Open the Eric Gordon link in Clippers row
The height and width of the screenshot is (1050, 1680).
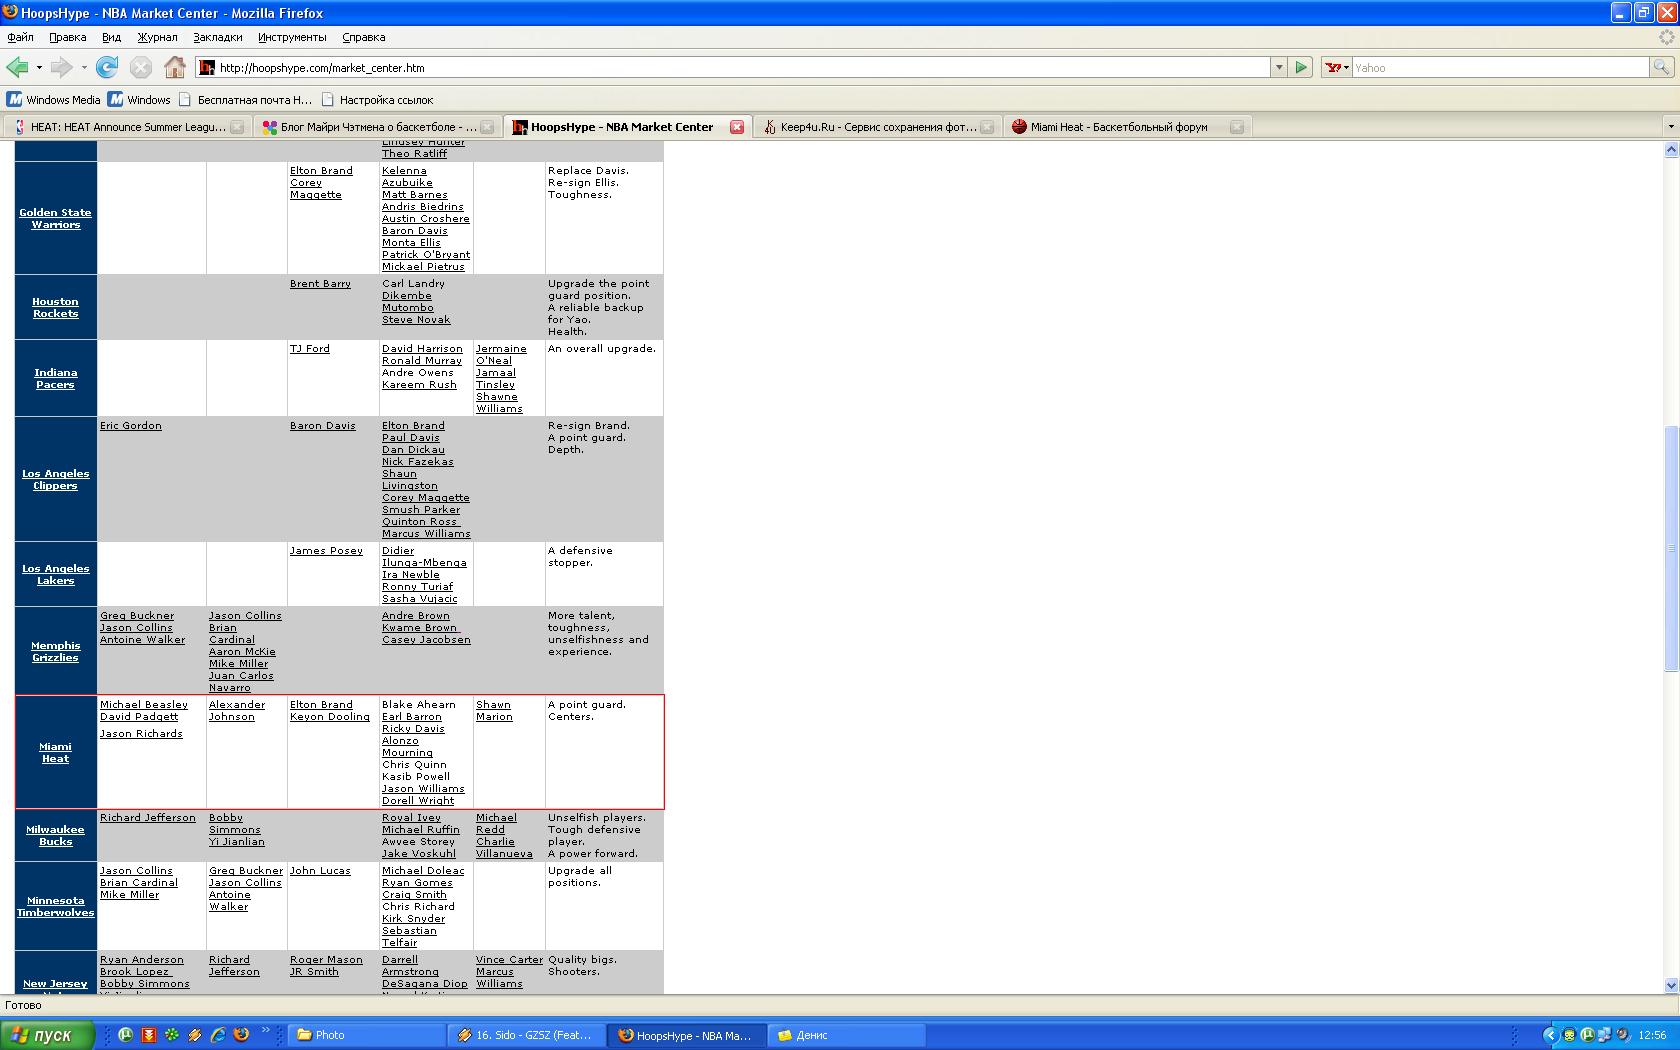(x=130, y=425)
